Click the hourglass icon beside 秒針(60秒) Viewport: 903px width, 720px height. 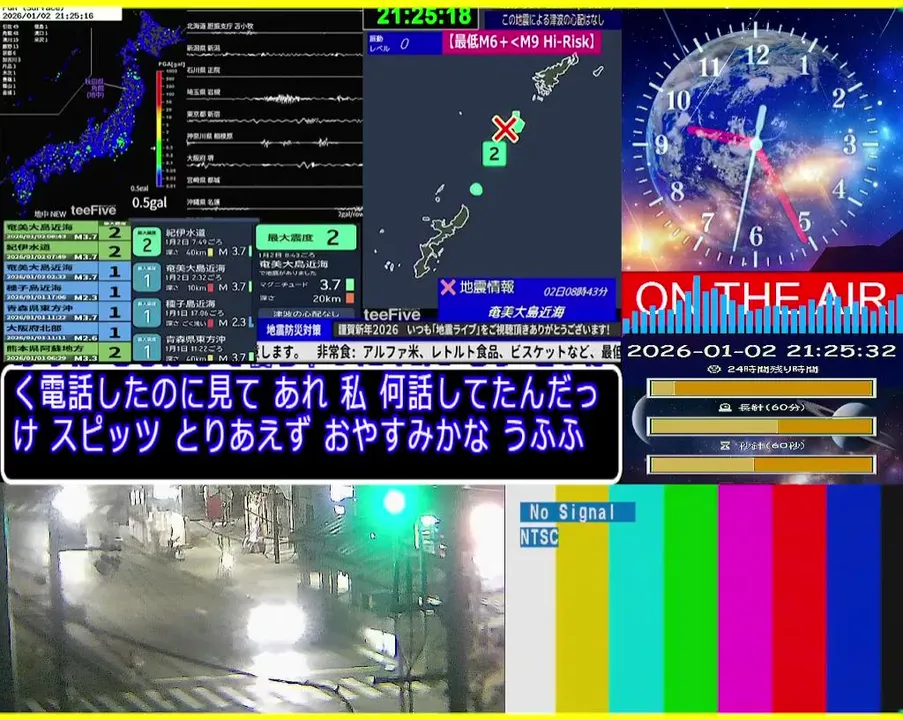(x=726, y=446)
